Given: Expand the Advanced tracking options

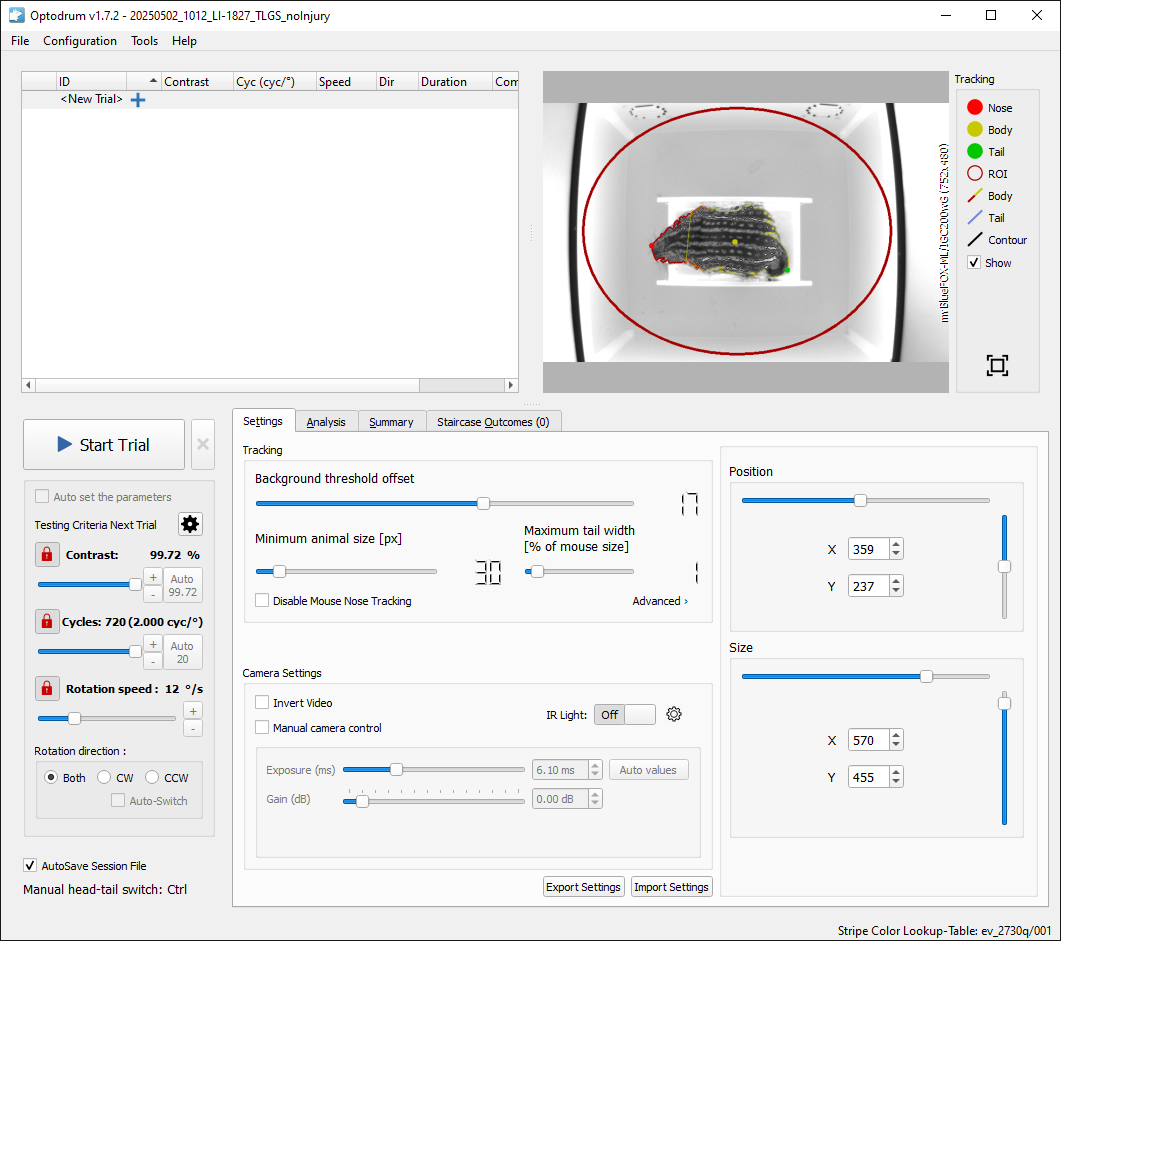Looking at the screenshot, I should 659,601.
